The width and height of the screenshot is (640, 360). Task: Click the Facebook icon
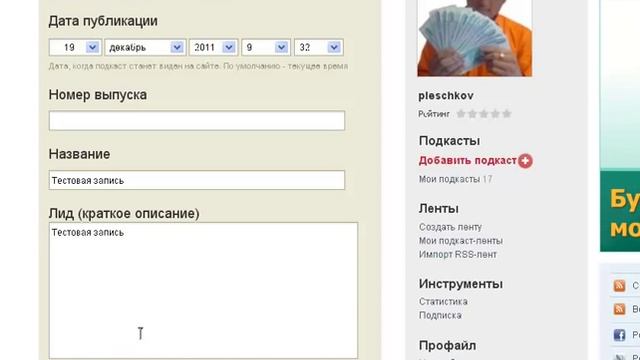[x=619, y=335]
